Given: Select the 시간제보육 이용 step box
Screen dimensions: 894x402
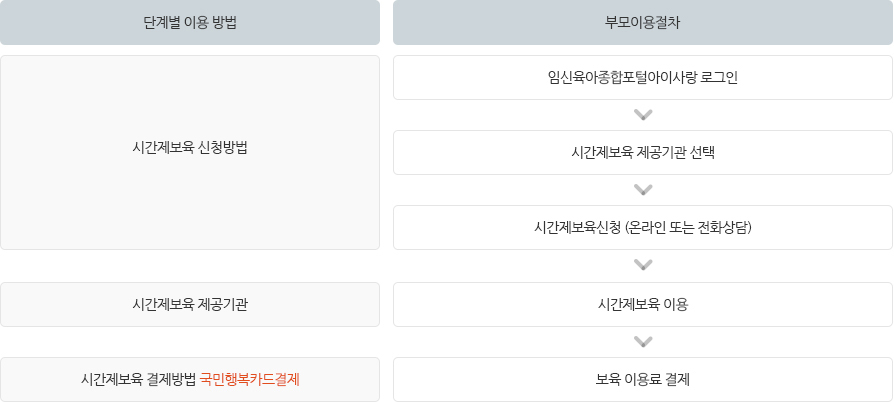Looking at the screenshot, I should [643, 304].
